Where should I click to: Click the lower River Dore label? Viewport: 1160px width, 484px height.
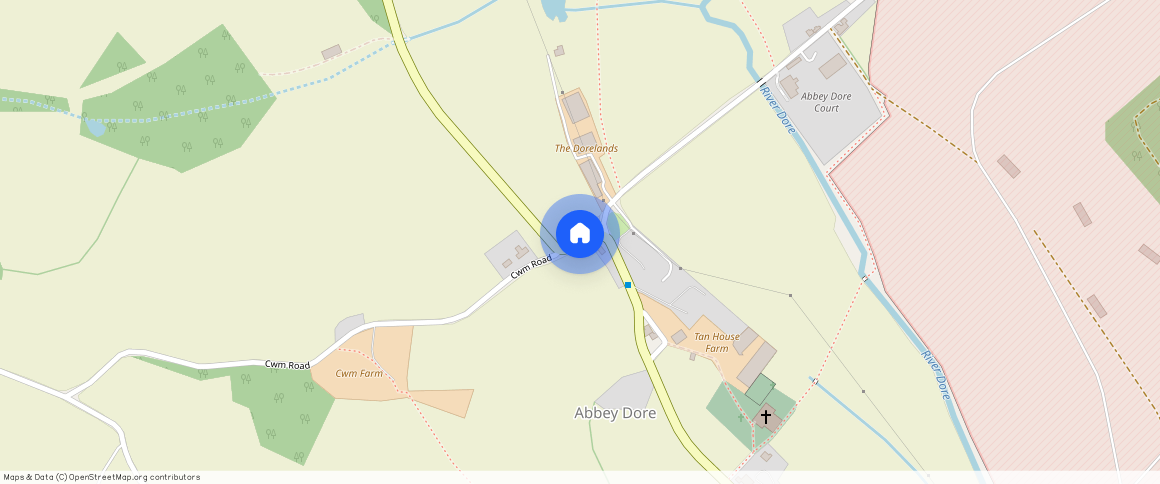[x=936, y=374]
